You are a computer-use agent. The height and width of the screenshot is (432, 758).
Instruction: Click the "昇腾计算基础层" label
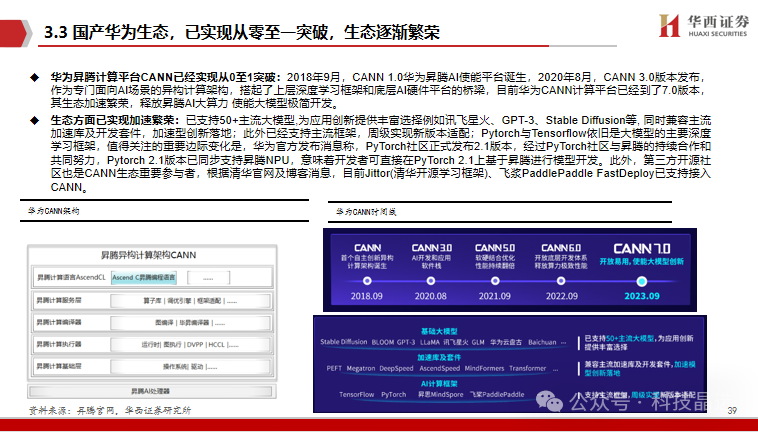click(59, 366)
